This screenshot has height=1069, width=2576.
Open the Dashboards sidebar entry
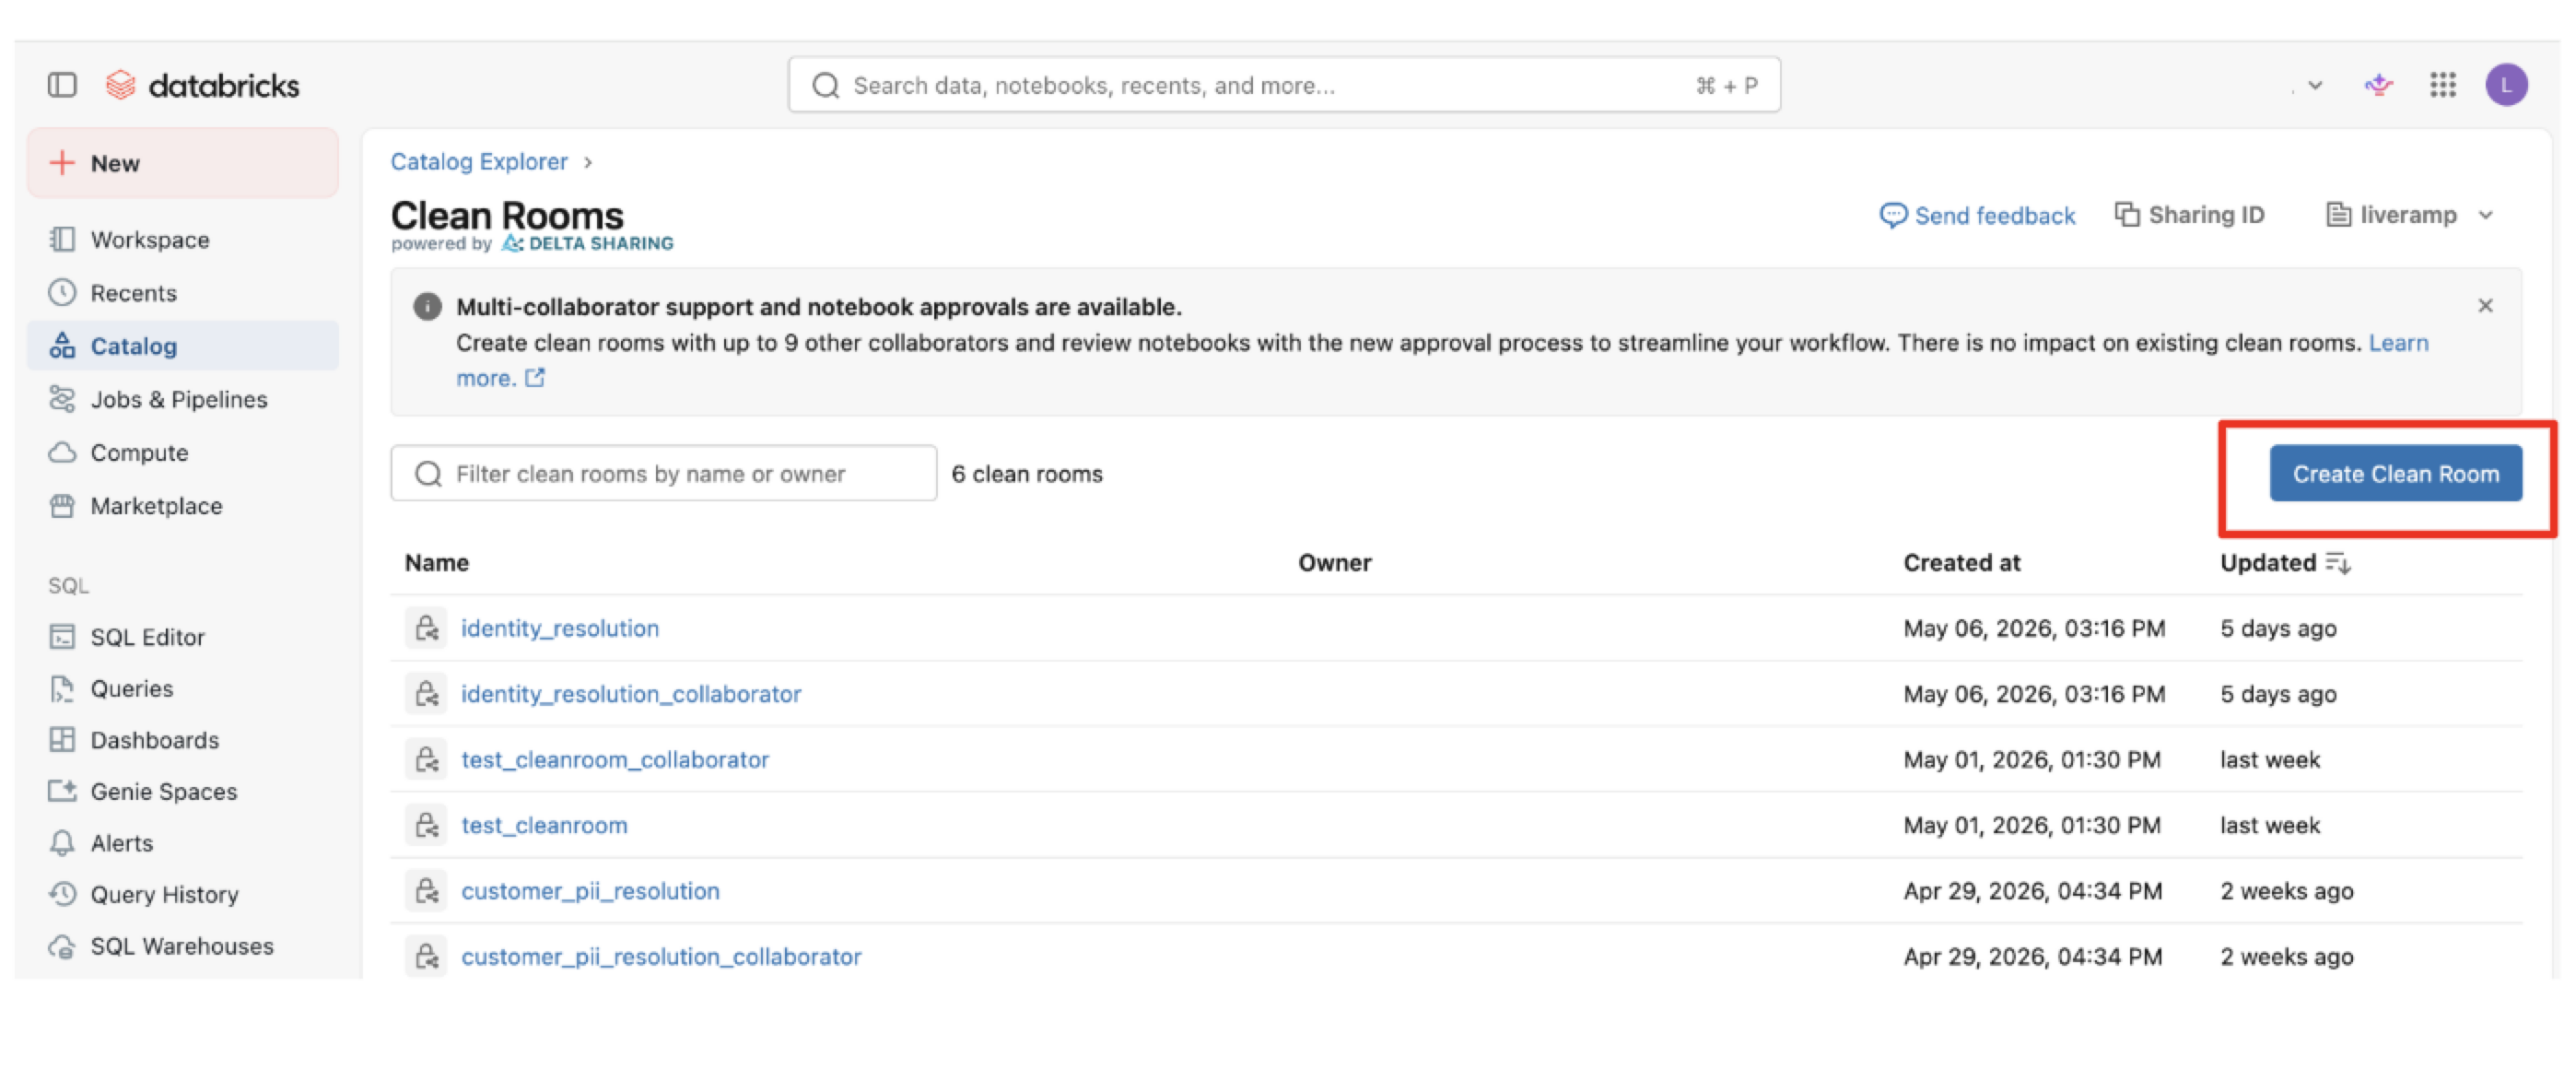point(183,740)
